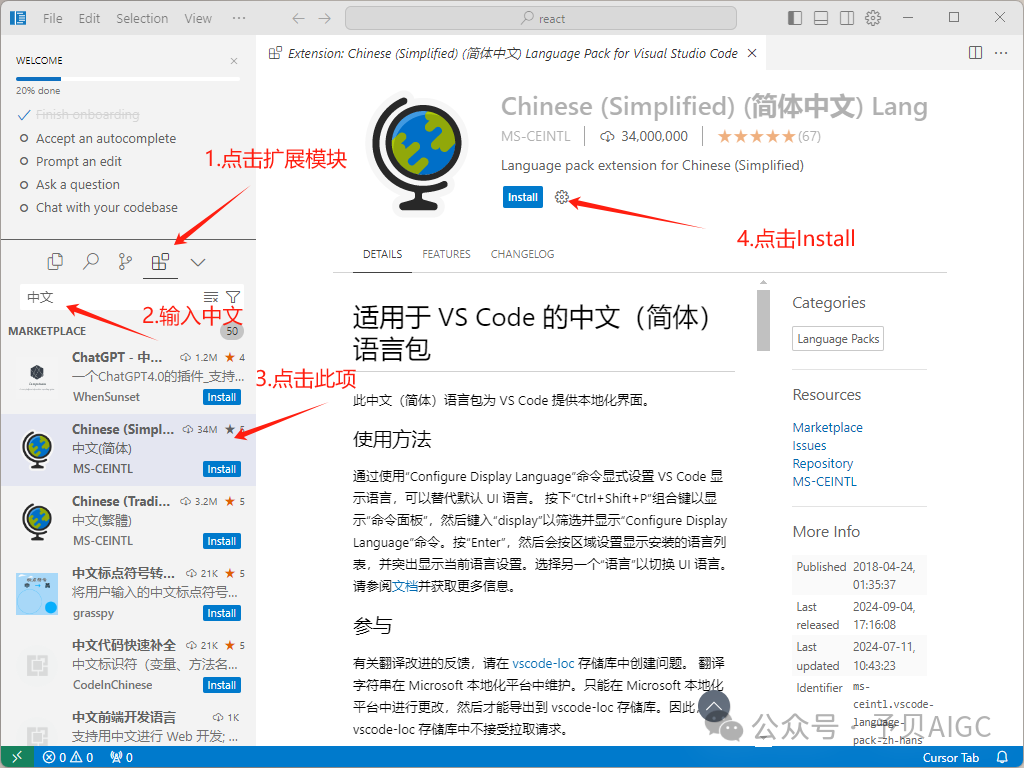Split the editor to the right
This screenshot has width=1024, height=768.
[x=976, y=53]
